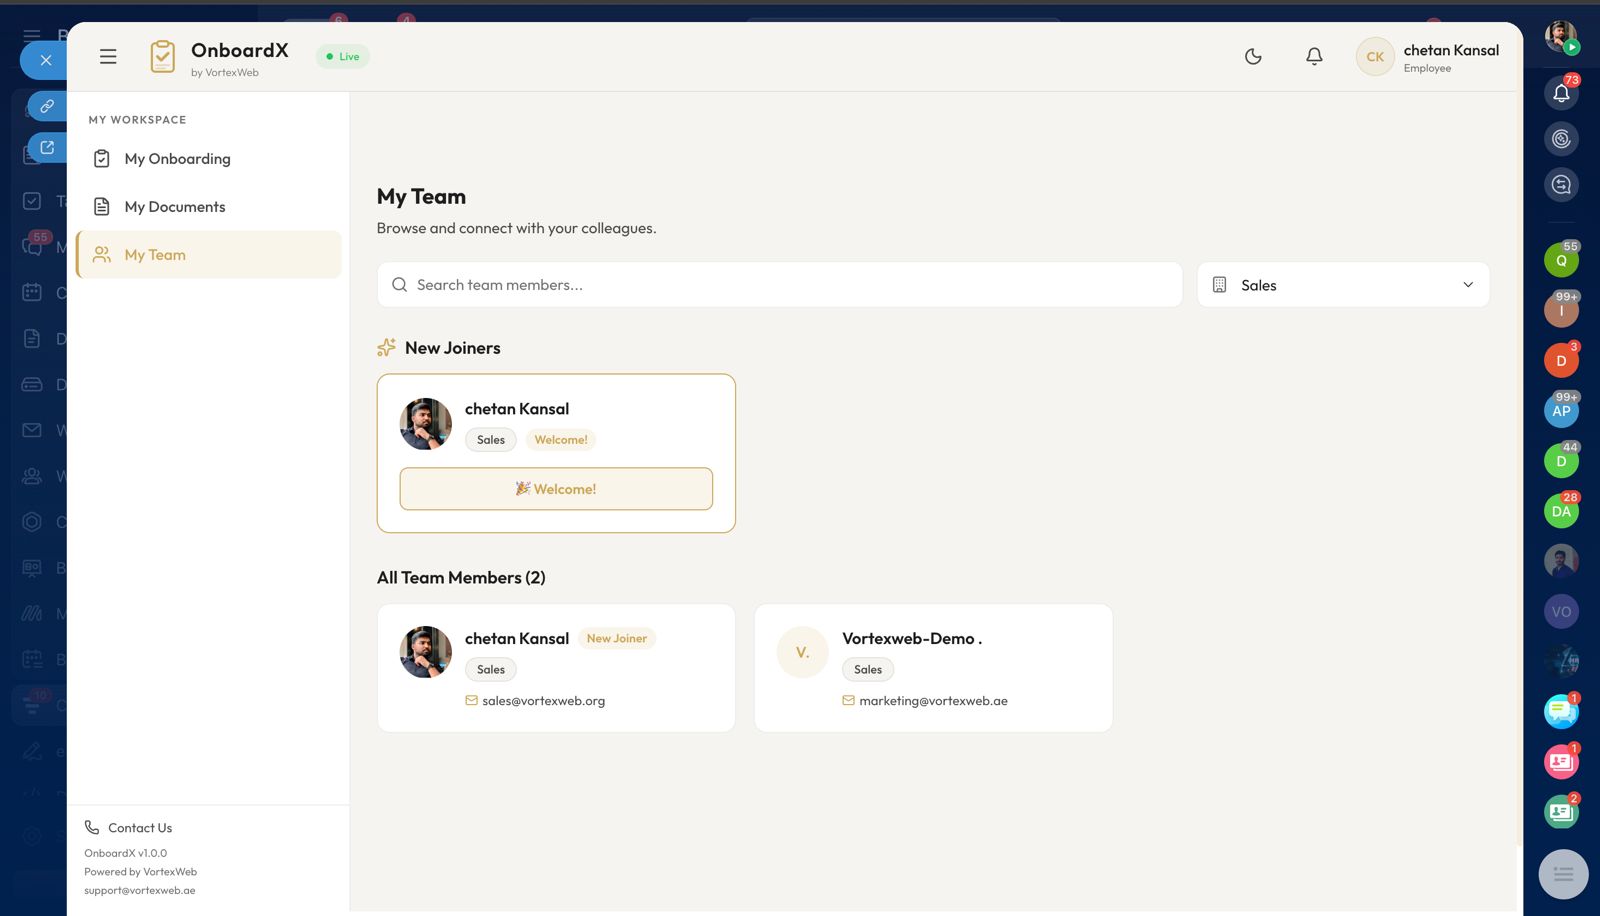Focus the Search team members field
Screen dimensions: 1600x916
pos(790,285)
